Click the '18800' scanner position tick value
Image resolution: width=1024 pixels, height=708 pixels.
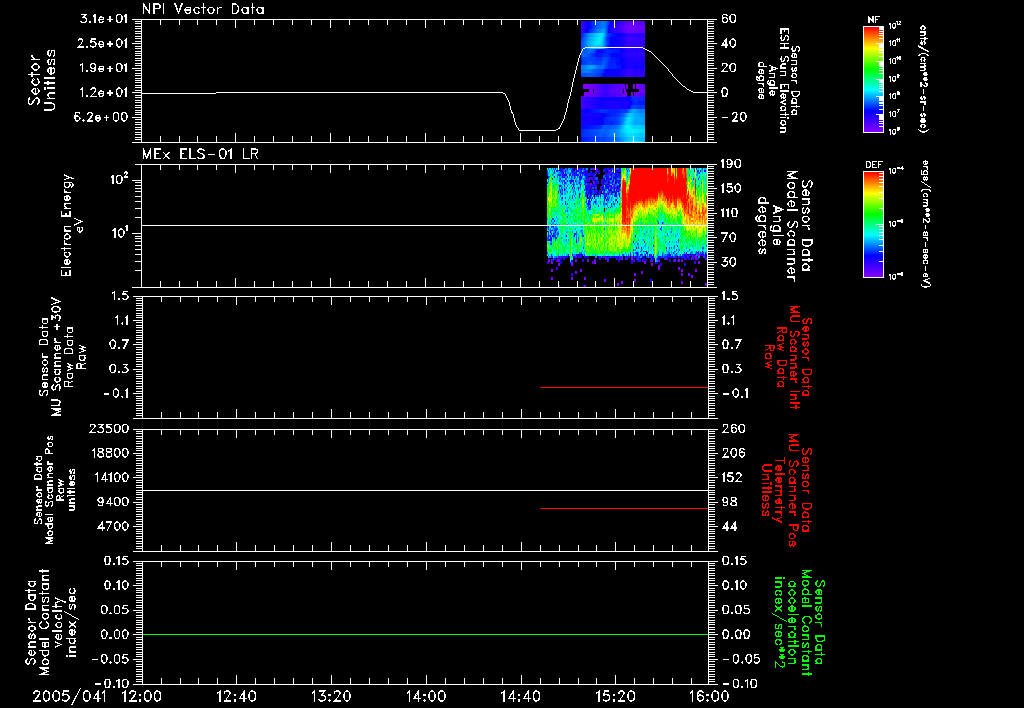point(108,453)
